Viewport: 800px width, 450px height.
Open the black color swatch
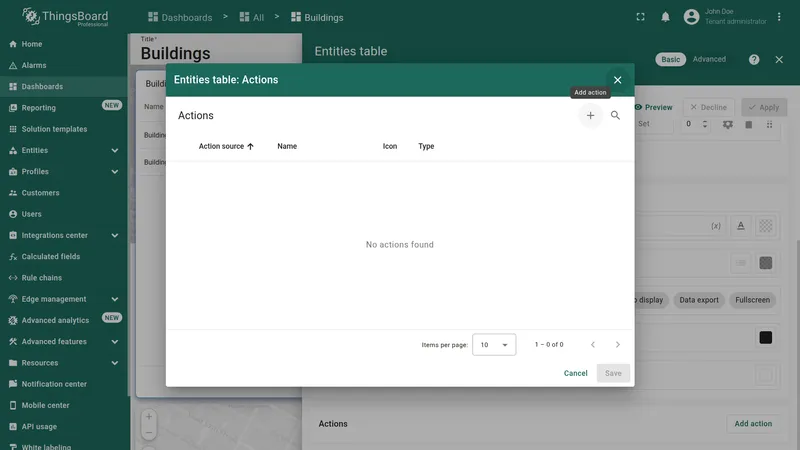(x=765, y=338)
